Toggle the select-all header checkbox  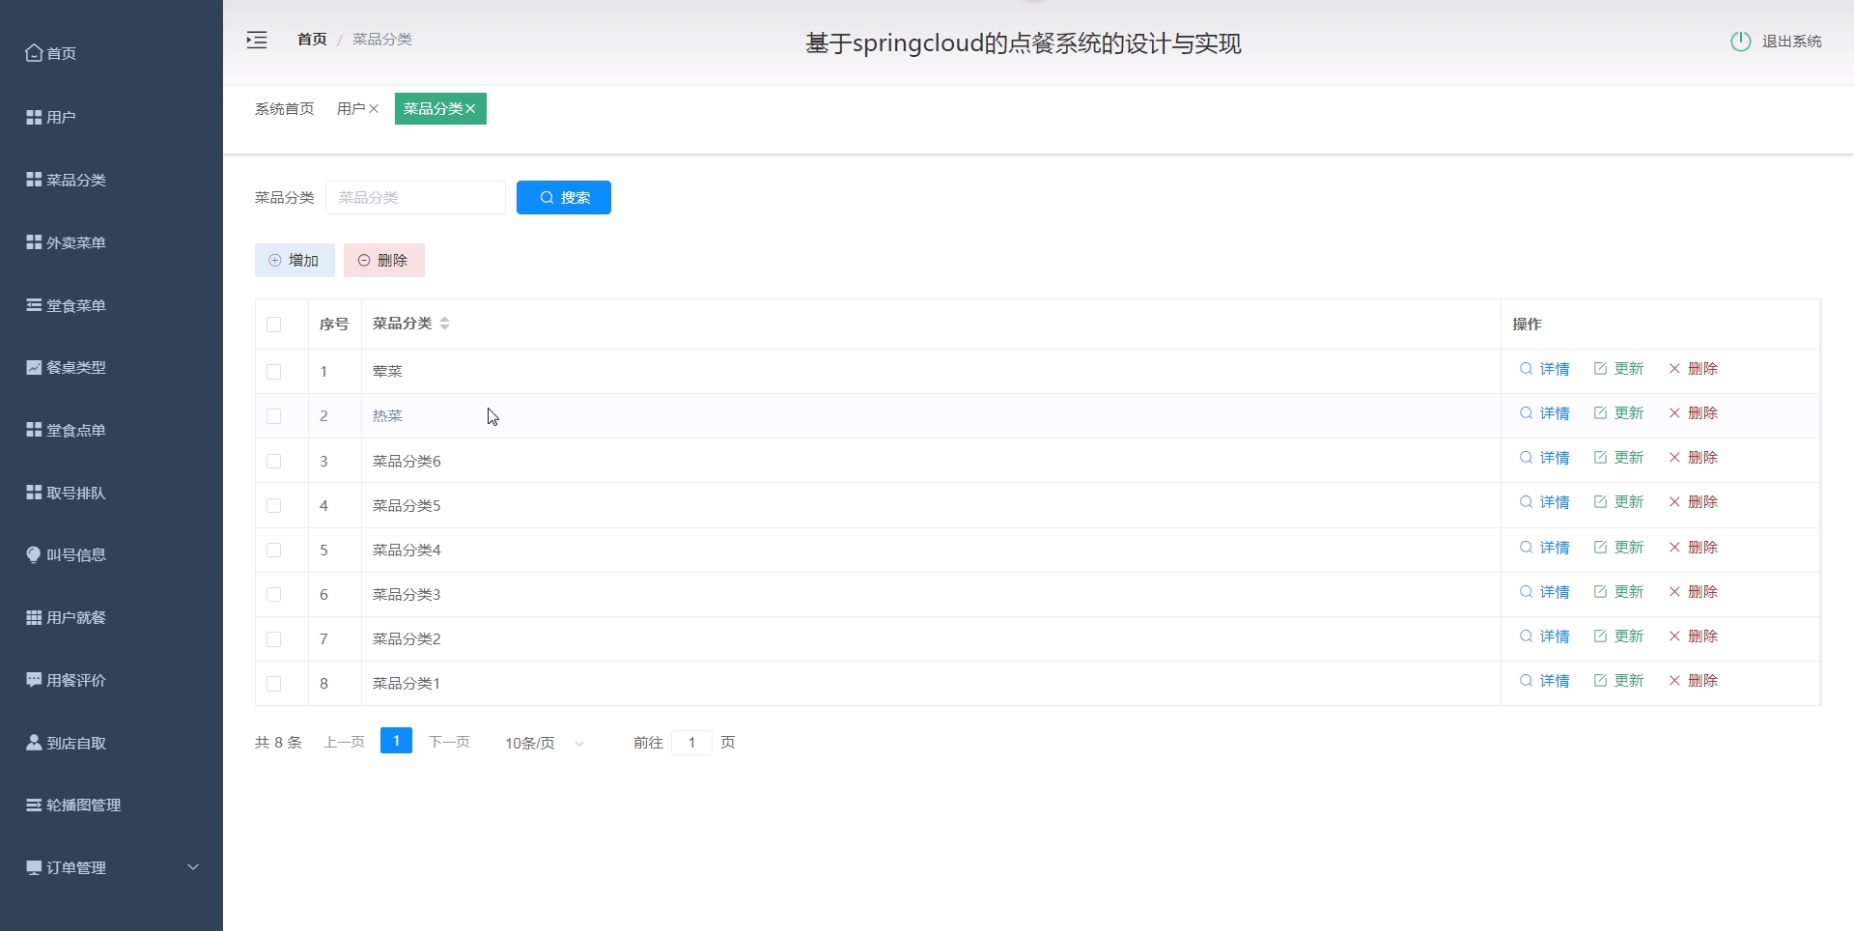pos(274,324)
